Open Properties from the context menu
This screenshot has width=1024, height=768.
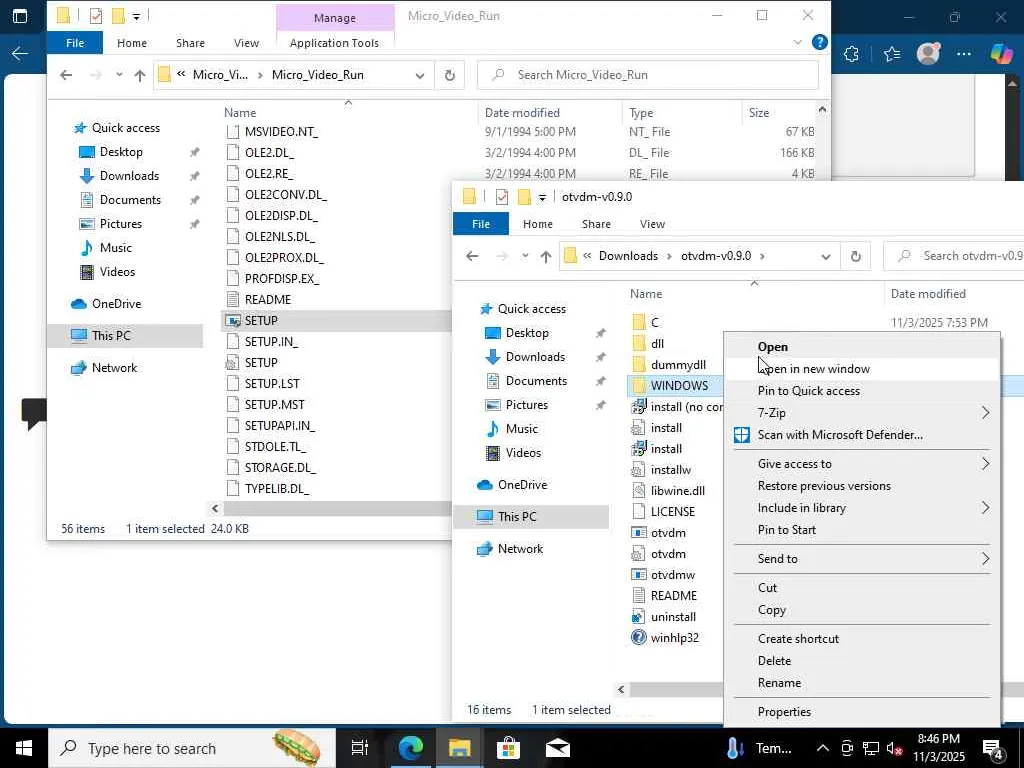coord(861,712)
